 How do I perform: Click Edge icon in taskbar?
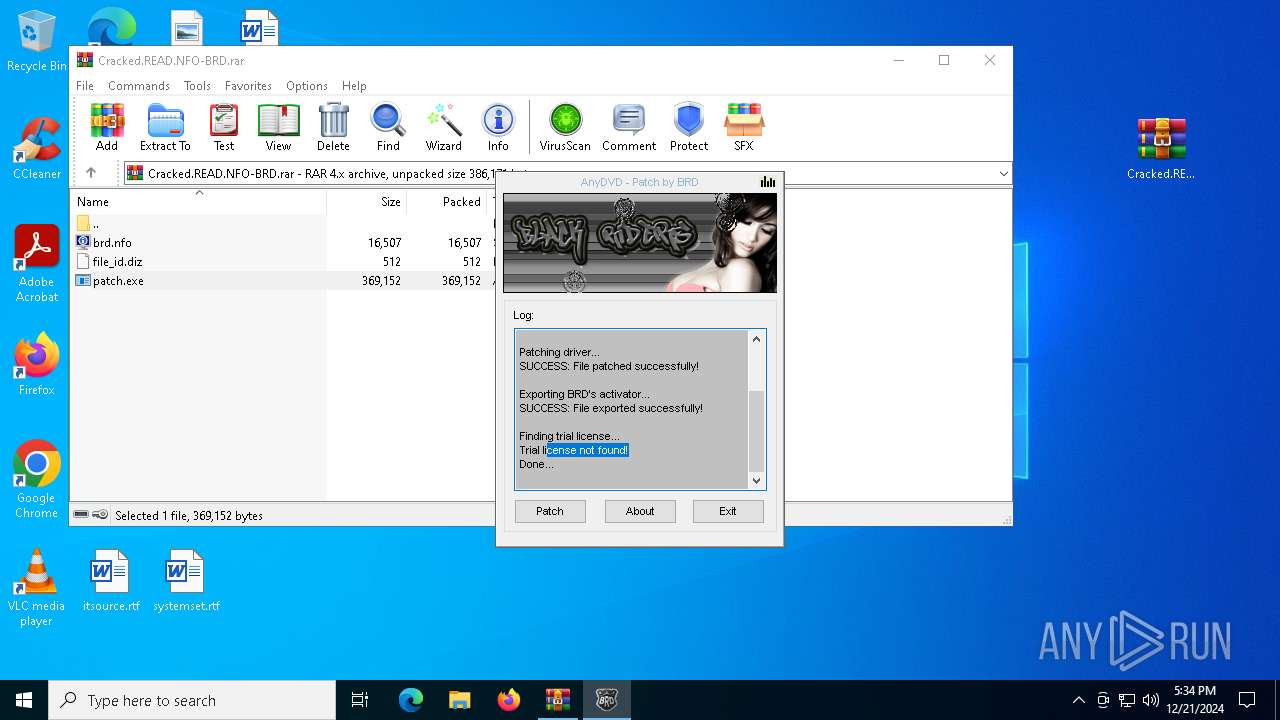coord(411,700)
